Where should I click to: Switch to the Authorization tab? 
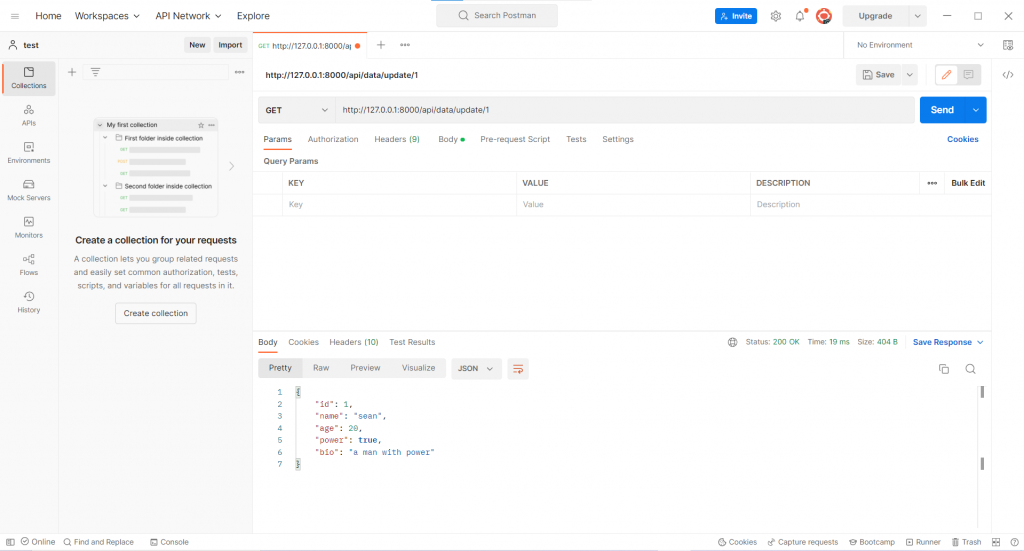point(333,139)
